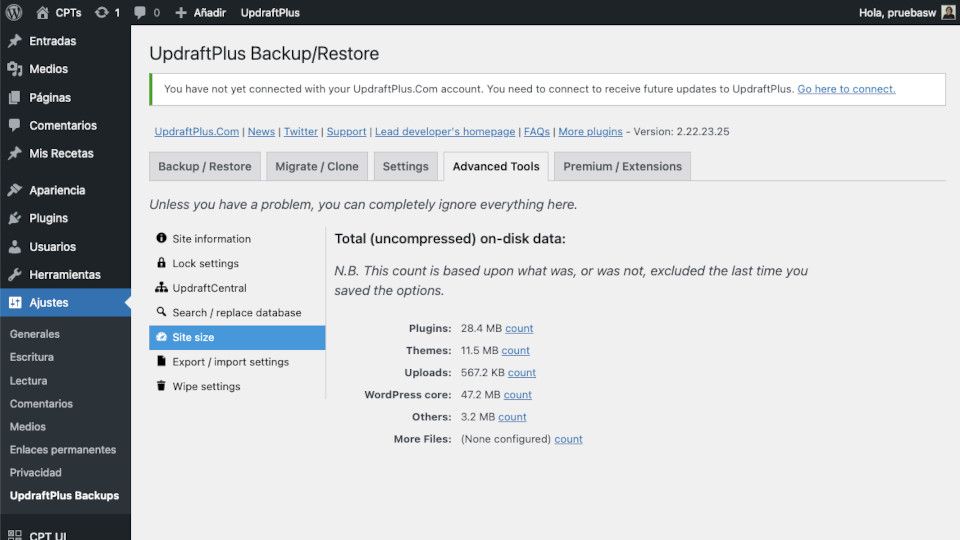The image size is (960, 540).
Task: Open the UpdraftPlus.Com link
Action: pyautogui.click(x=197, y=131)
